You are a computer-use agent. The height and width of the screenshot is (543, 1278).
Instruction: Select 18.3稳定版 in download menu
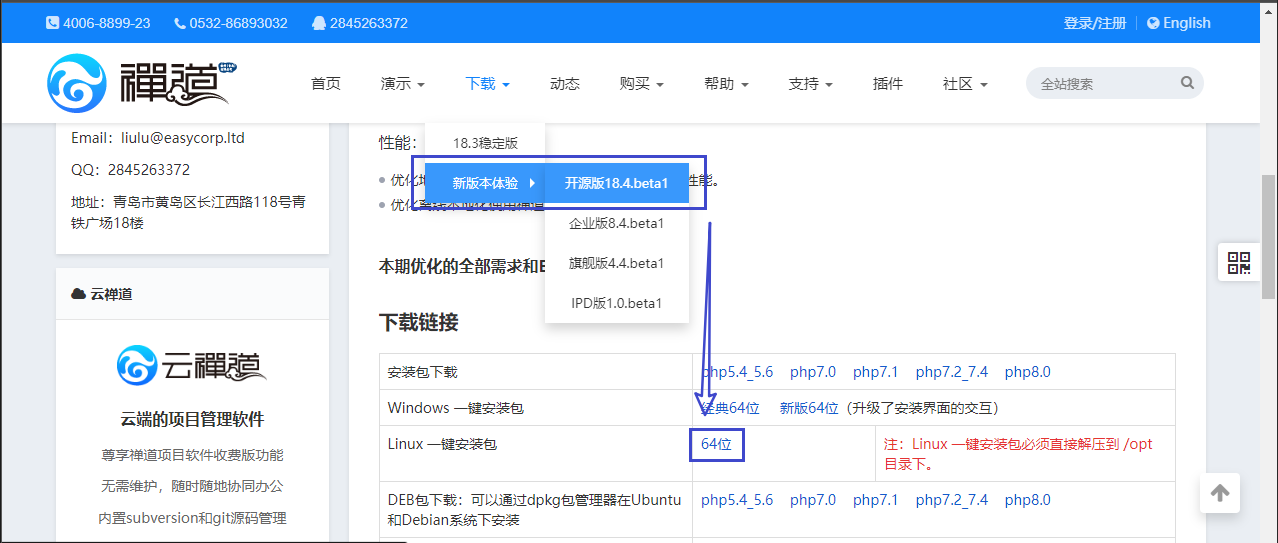pos(485,143)
